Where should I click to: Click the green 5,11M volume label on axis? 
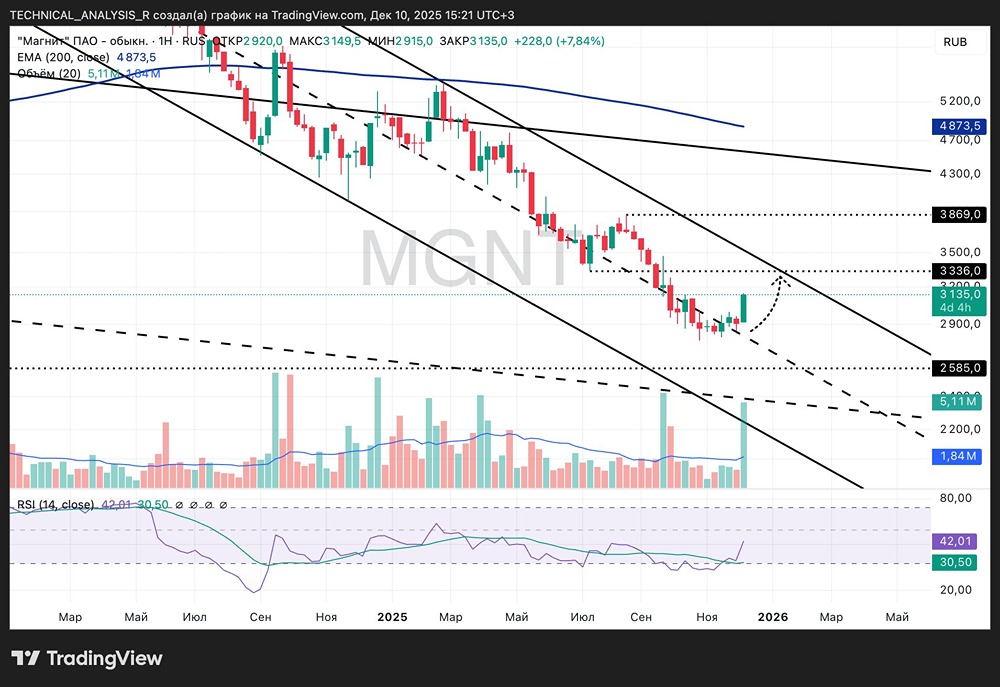pos(957,402)
